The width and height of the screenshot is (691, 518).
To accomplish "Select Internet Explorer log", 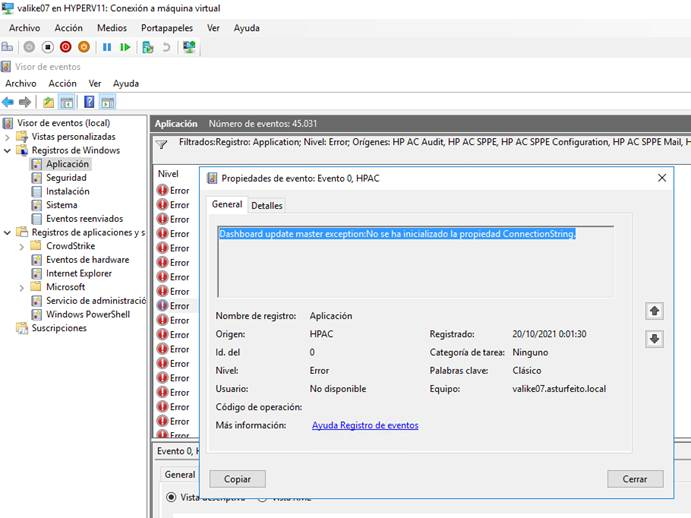I will [x=79, y=273].
